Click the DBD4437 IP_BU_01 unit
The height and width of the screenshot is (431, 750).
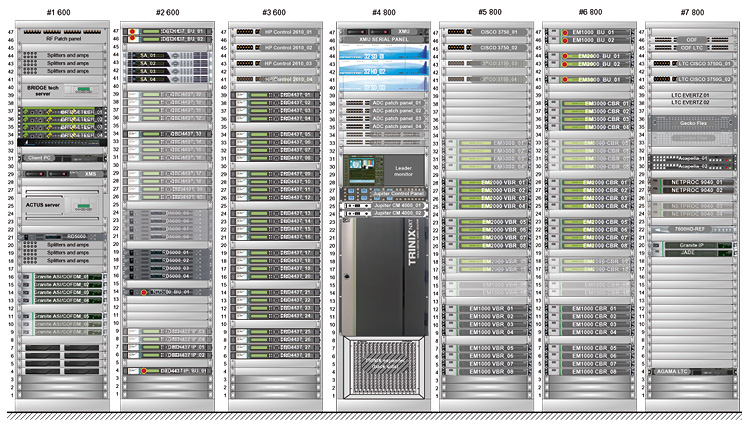[x=167, y=371]
